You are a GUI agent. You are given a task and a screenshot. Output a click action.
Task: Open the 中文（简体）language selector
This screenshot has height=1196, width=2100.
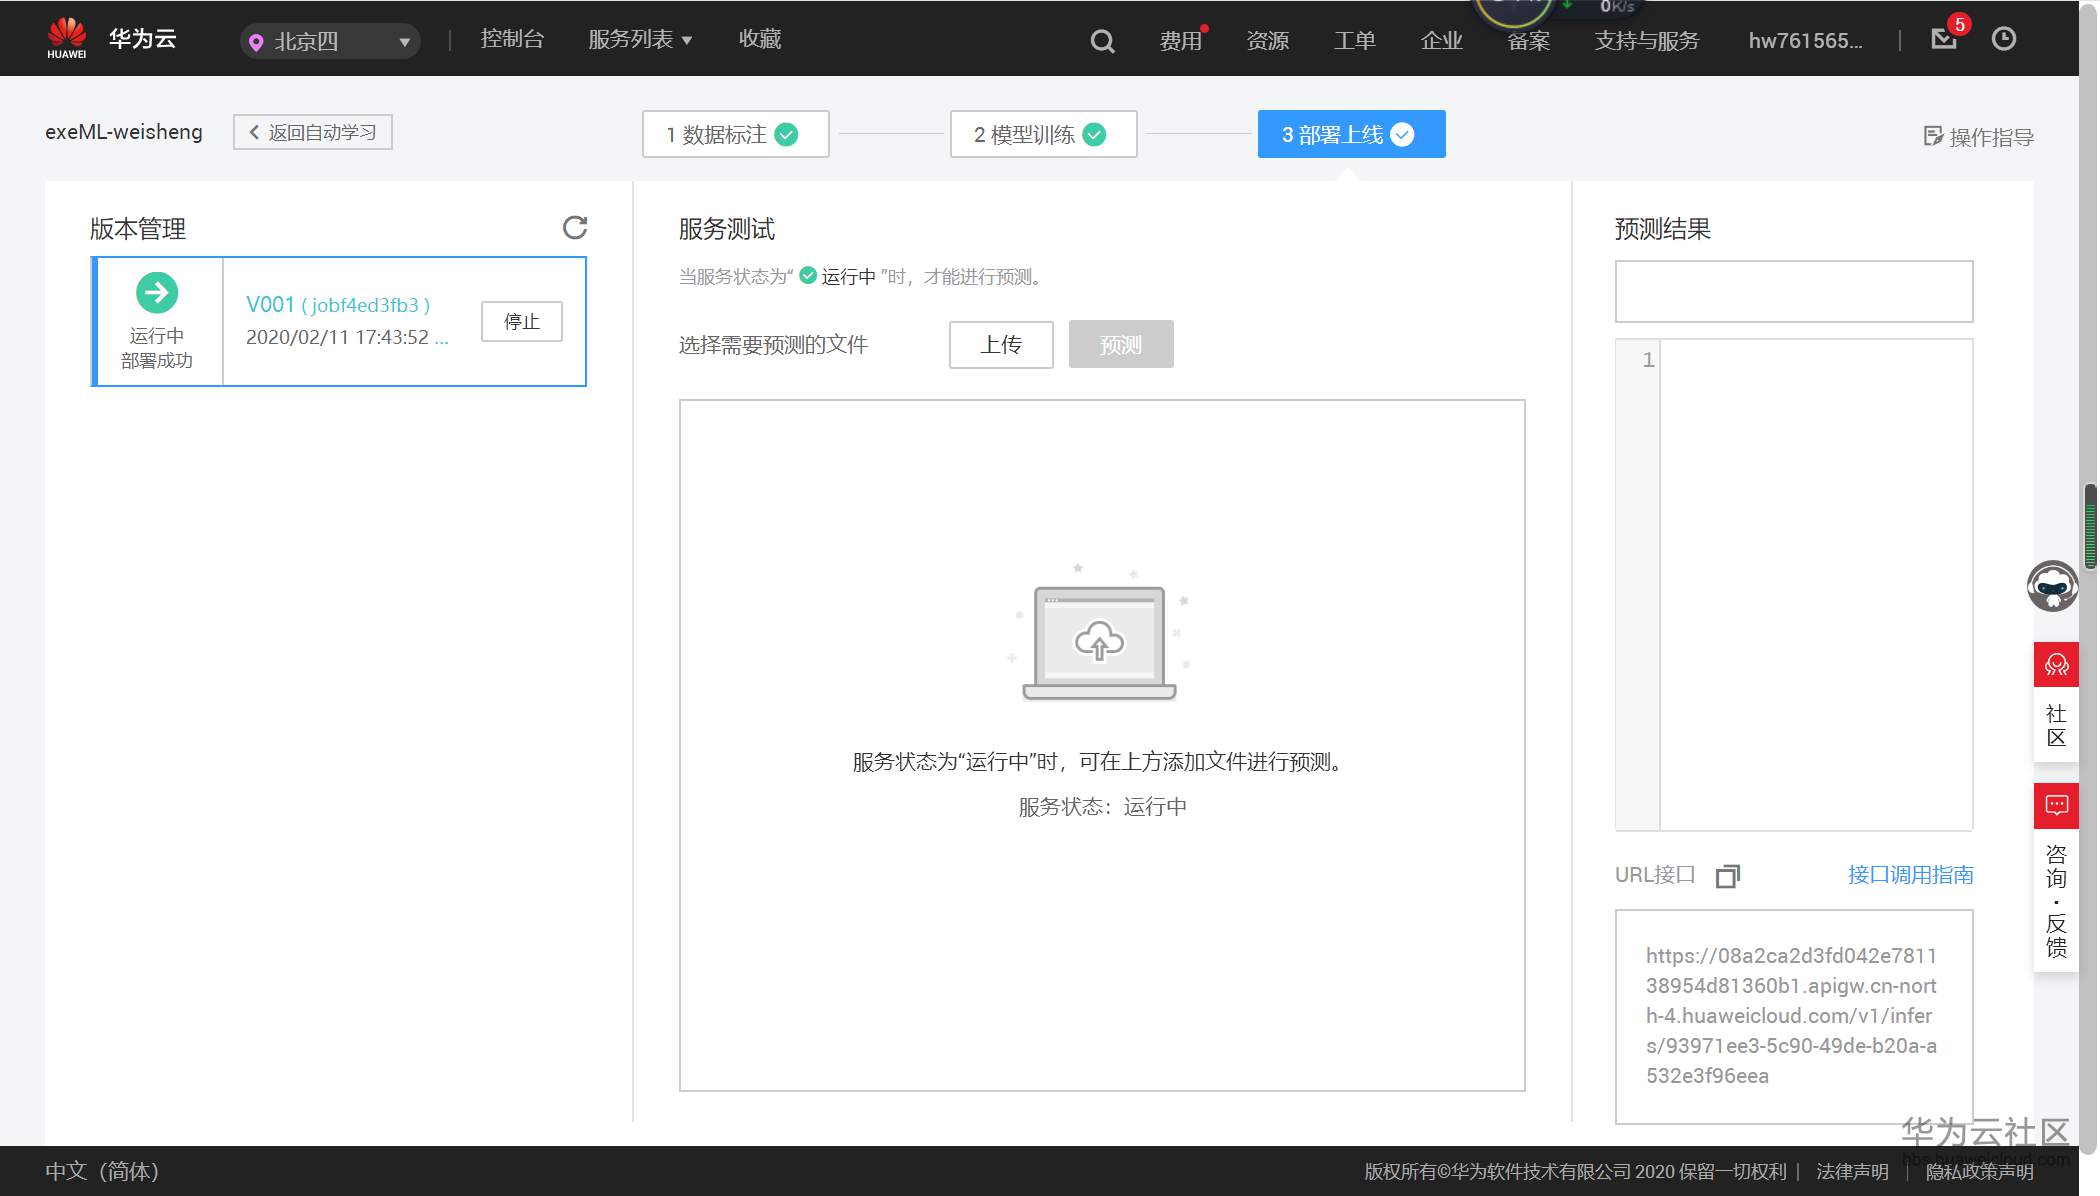pos(100,1171)
